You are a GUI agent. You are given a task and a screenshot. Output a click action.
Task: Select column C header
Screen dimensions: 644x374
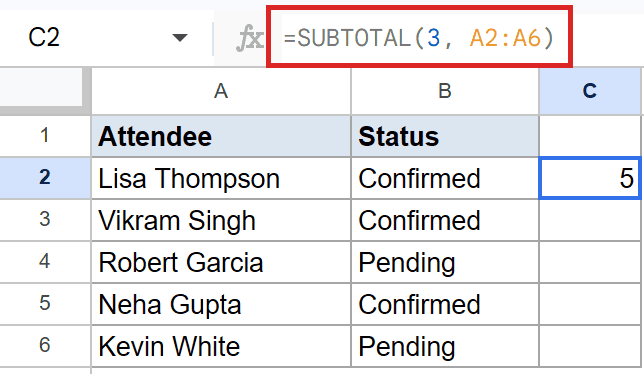click(x=590, y=91)
